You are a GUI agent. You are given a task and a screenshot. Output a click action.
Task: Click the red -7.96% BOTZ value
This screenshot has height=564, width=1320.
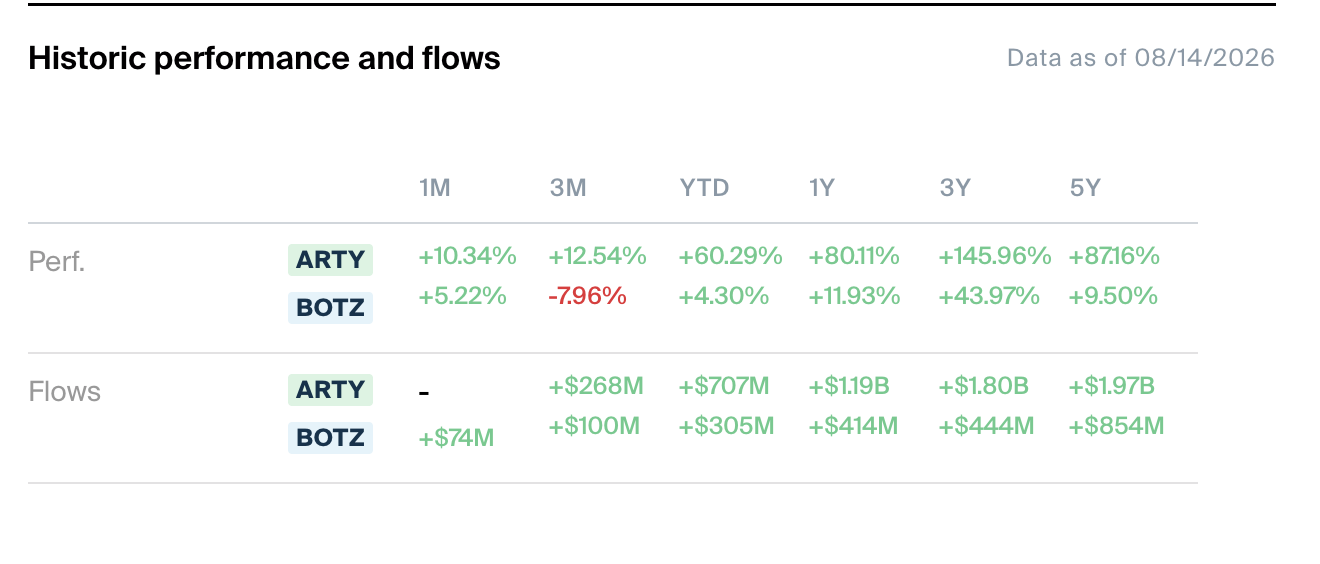[x=588, y=296]
